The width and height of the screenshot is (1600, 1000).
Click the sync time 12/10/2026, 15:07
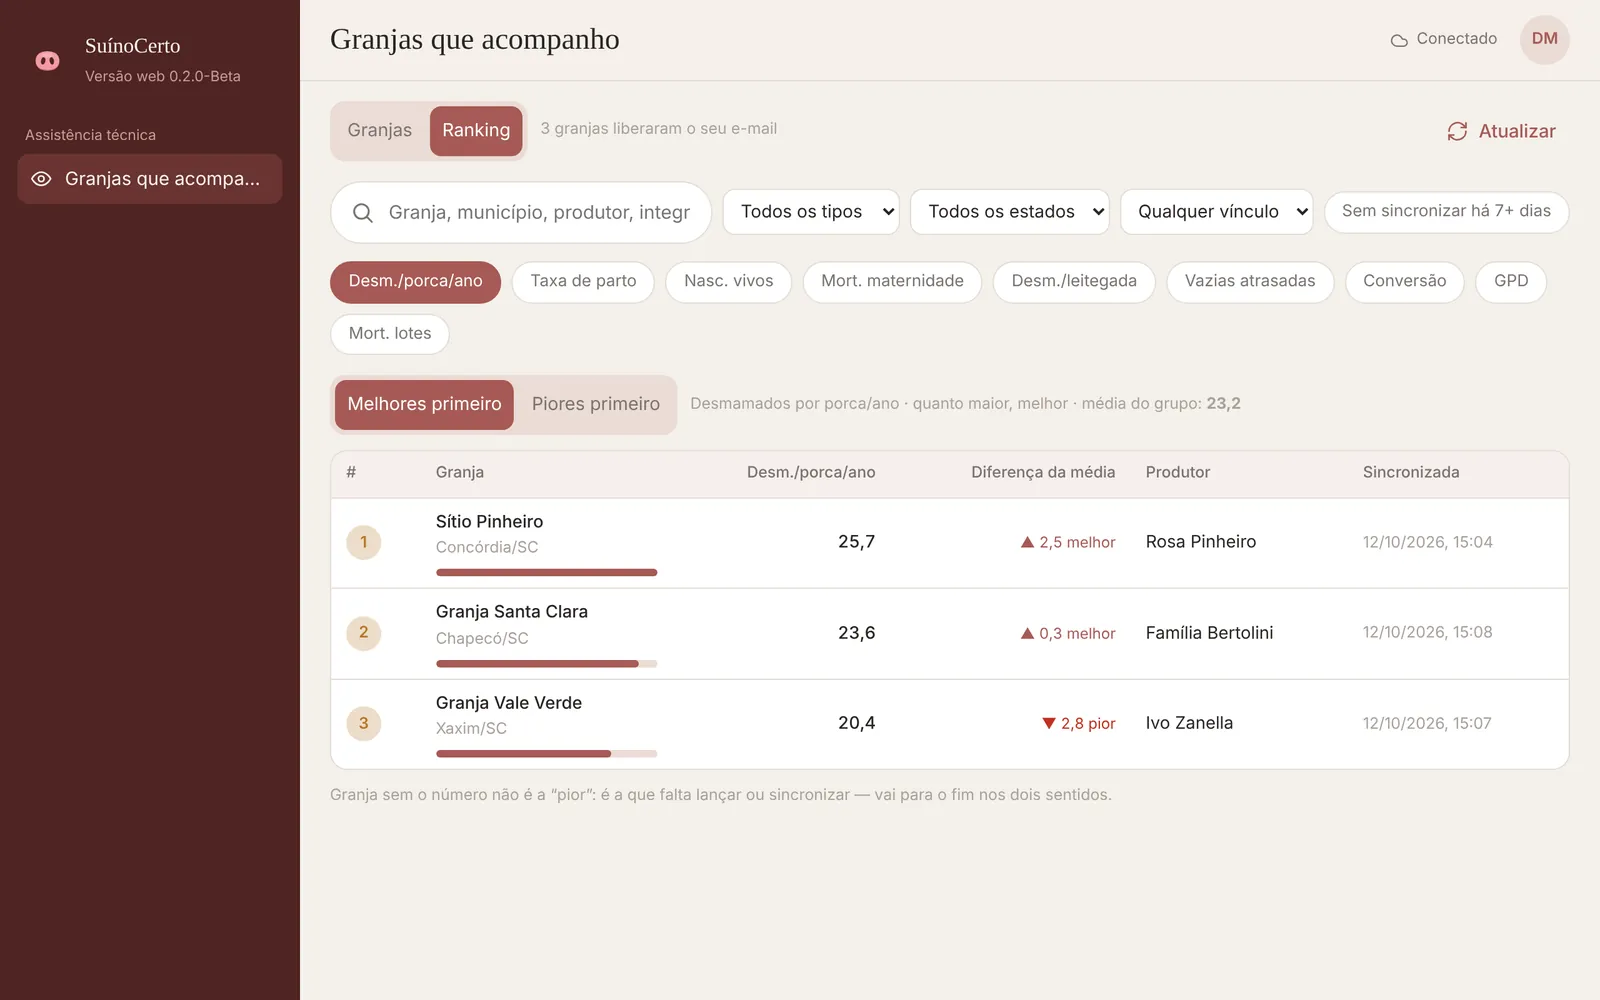pos(1427,723)
